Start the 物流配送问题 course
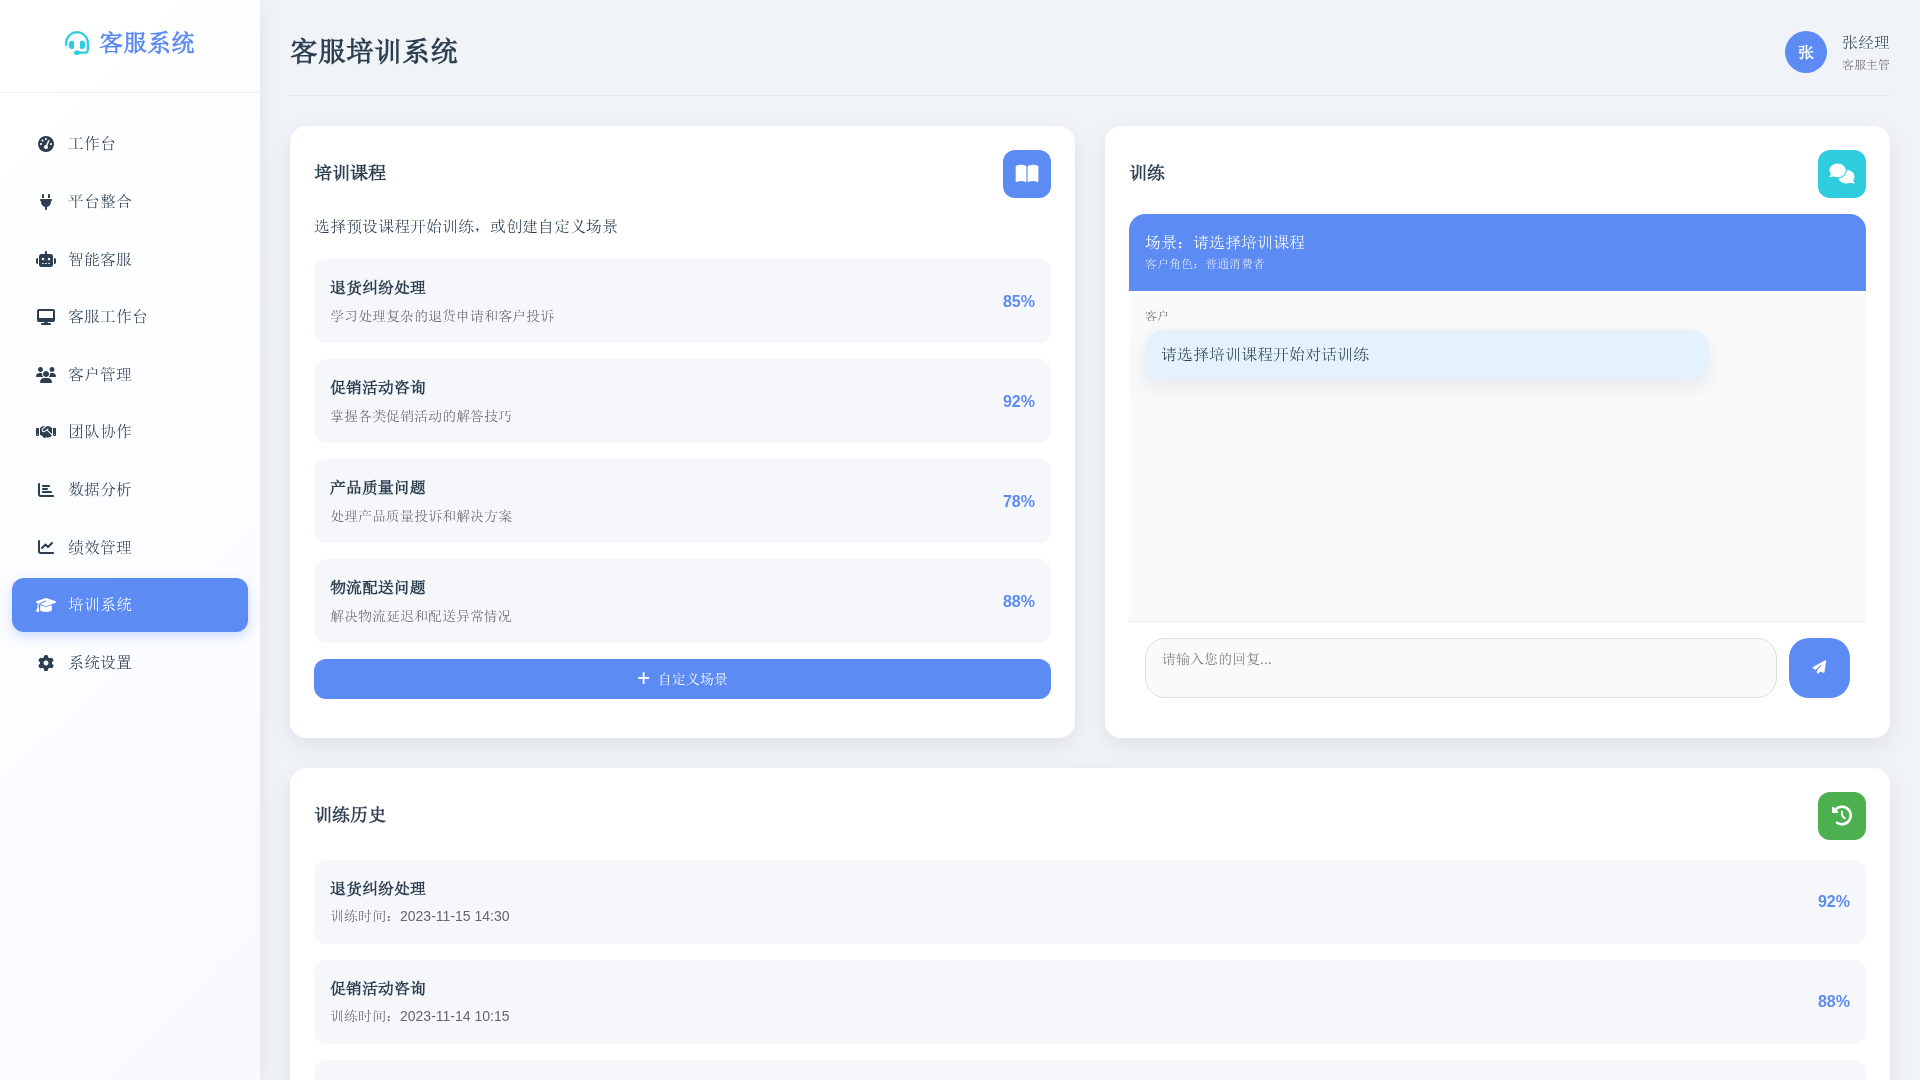 (682, 601)
